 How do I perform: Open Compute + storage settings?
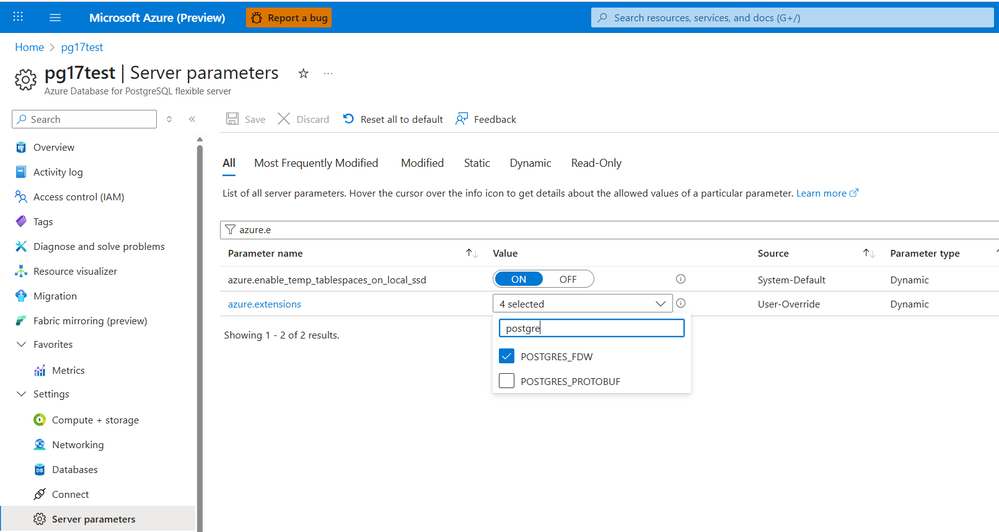point(98,420)
